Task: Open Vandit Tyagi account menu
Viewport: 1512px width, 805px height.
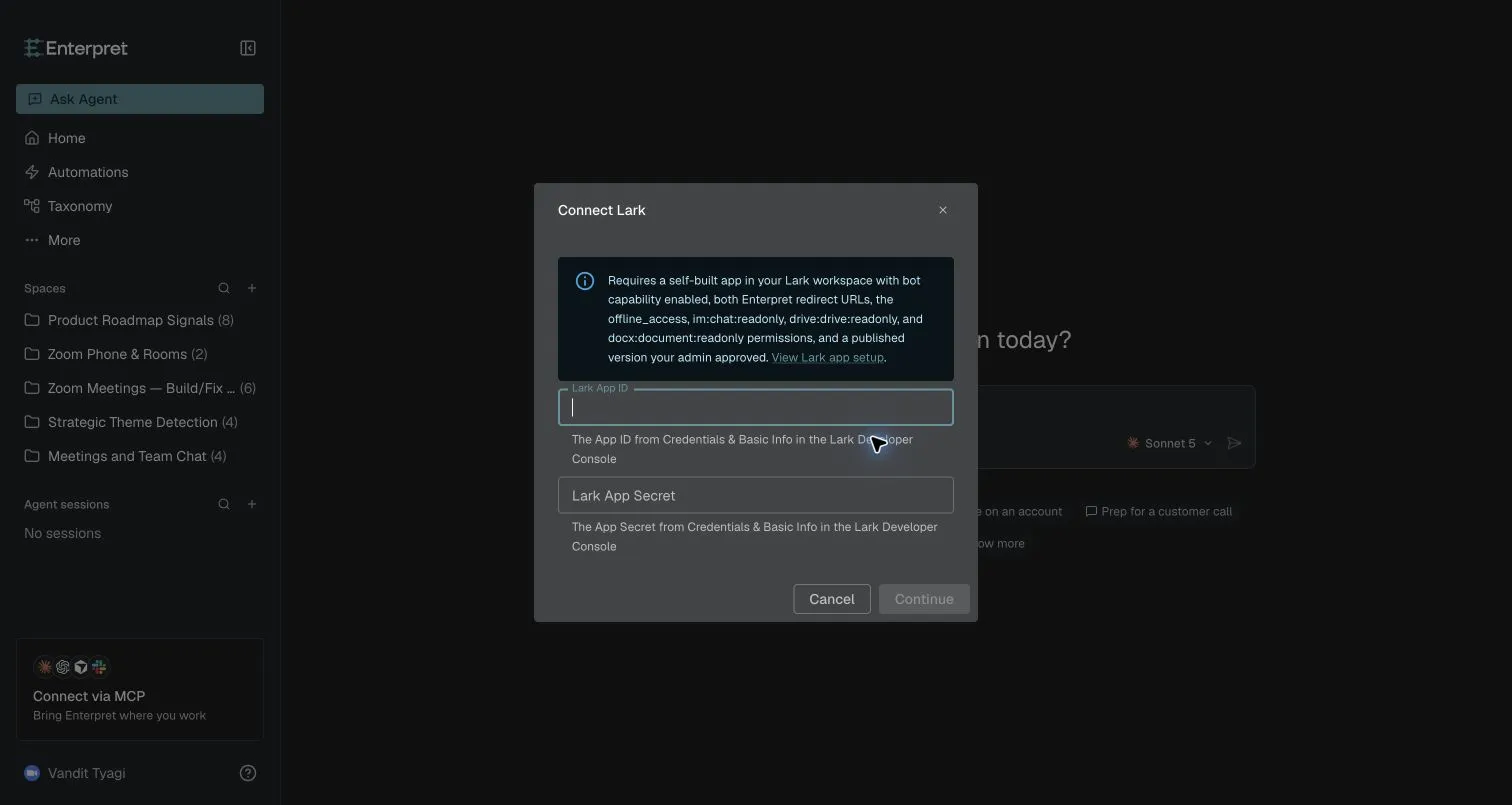Action: coord(75,773)
